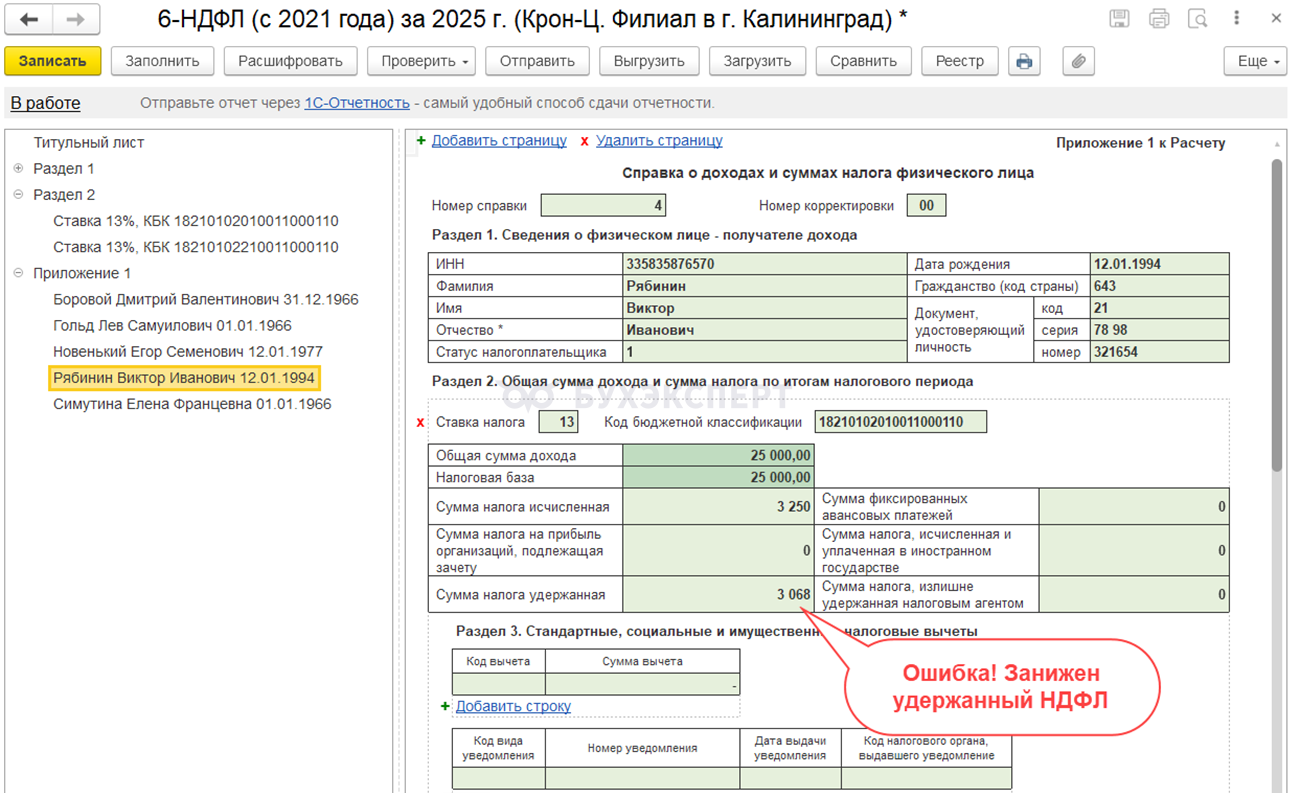This screenshot has width=1289, height=793.
Task: Click the printer icon in the toolbar
Action: click(1024, 61)
